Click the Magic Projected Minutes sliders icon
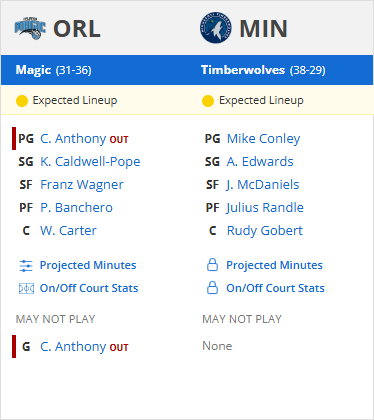 point(26,266)
